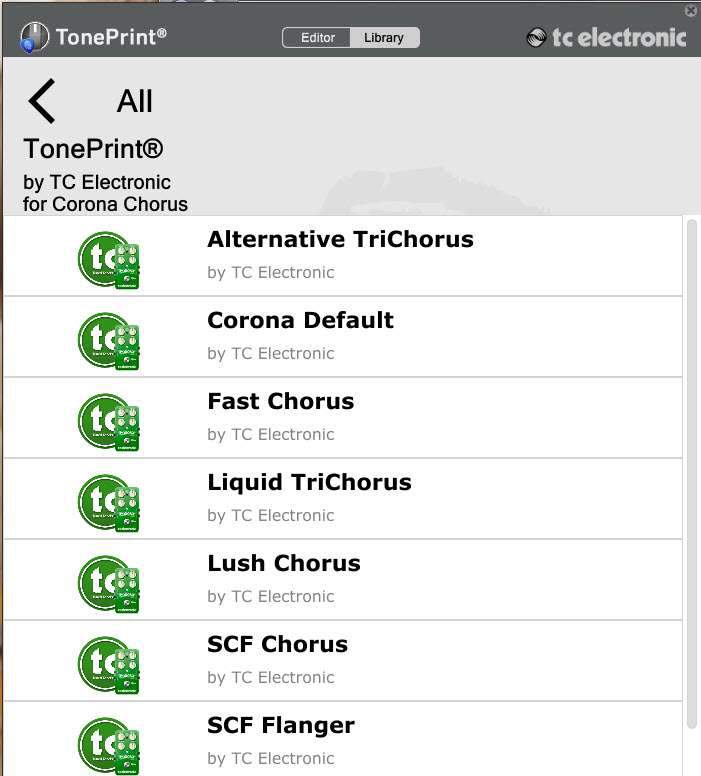Switch to the Library tab
Viewport: 701px width, 776px height.
point(384,38)
